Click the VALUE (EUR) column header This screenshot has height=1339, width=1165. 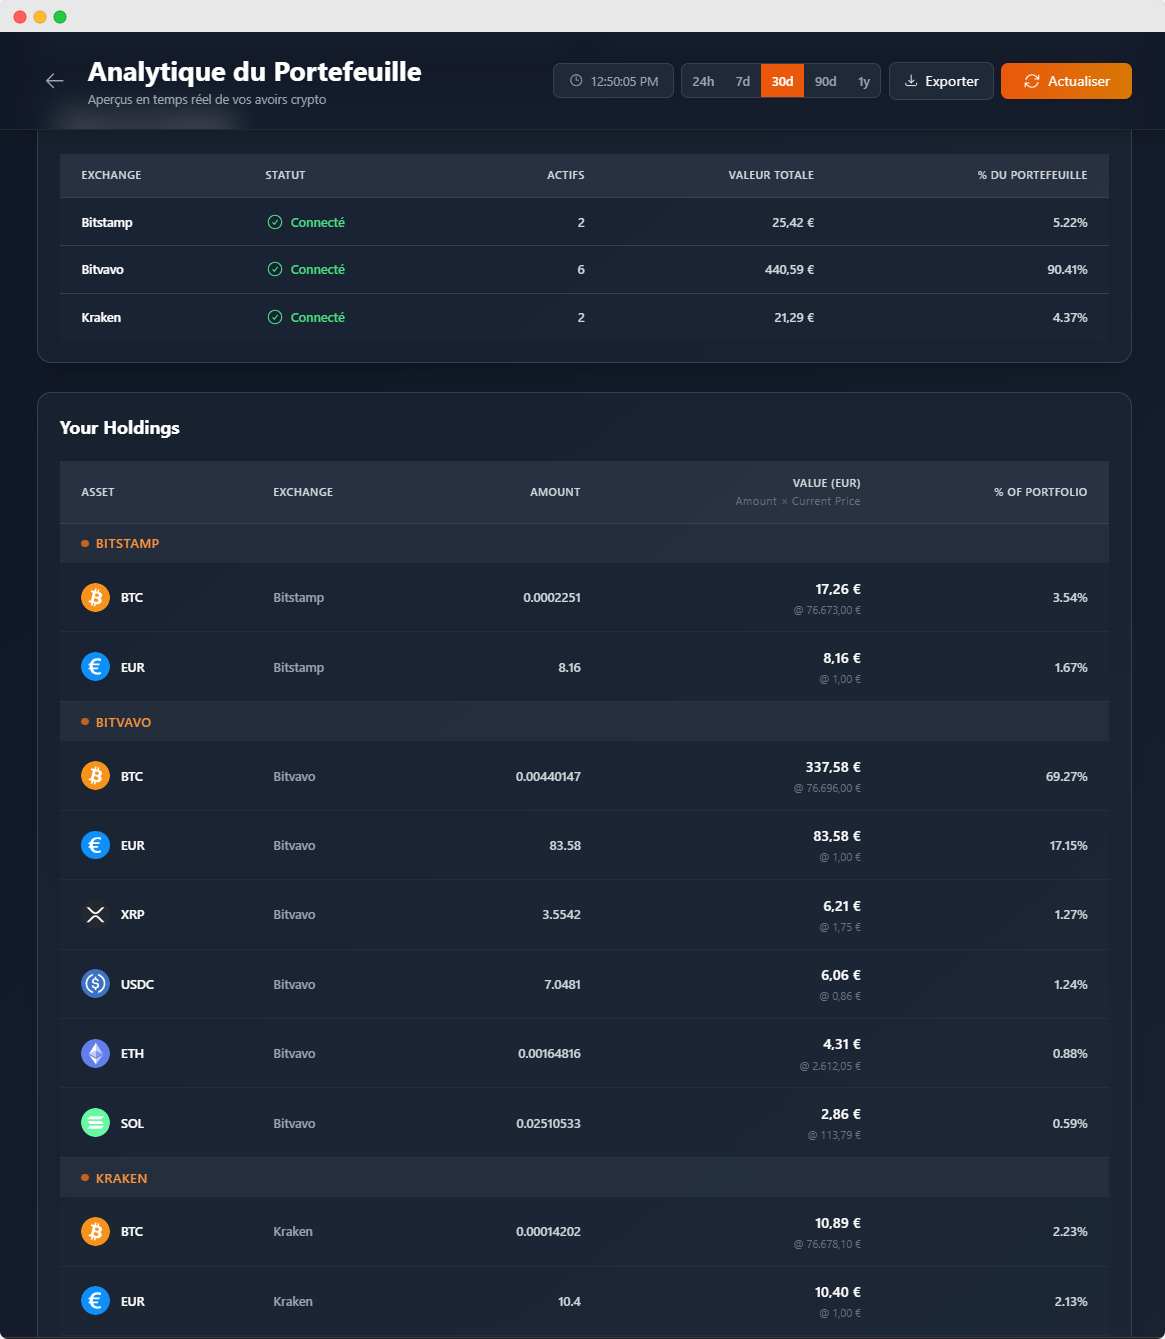[826, 483]
